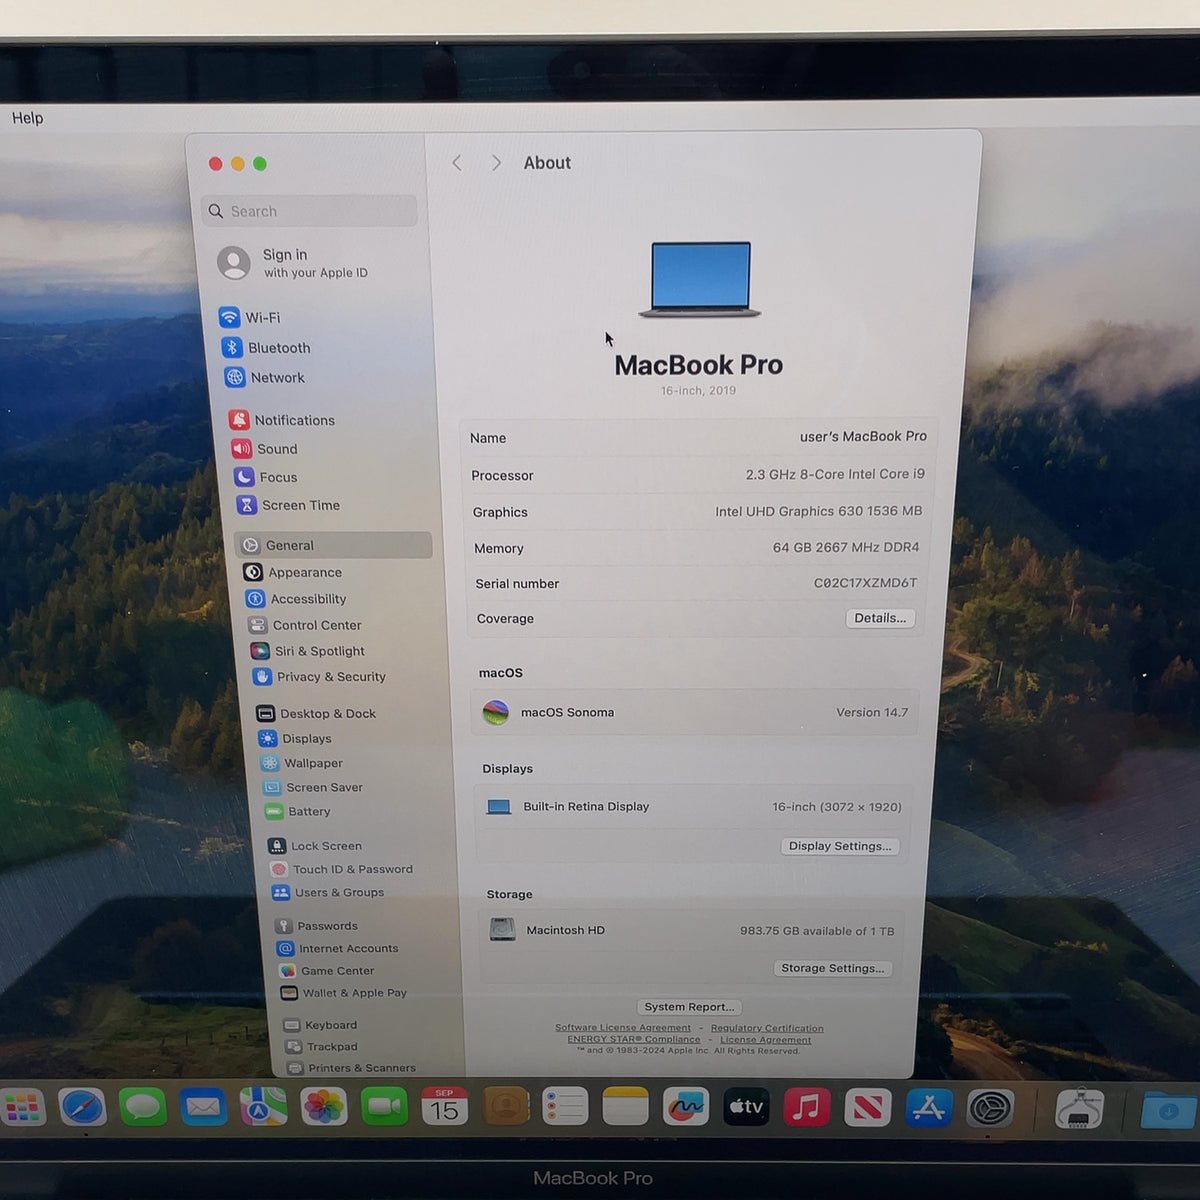
Task: Open Storage Settings
Action: pyautogui.click(x=833, y=968)
